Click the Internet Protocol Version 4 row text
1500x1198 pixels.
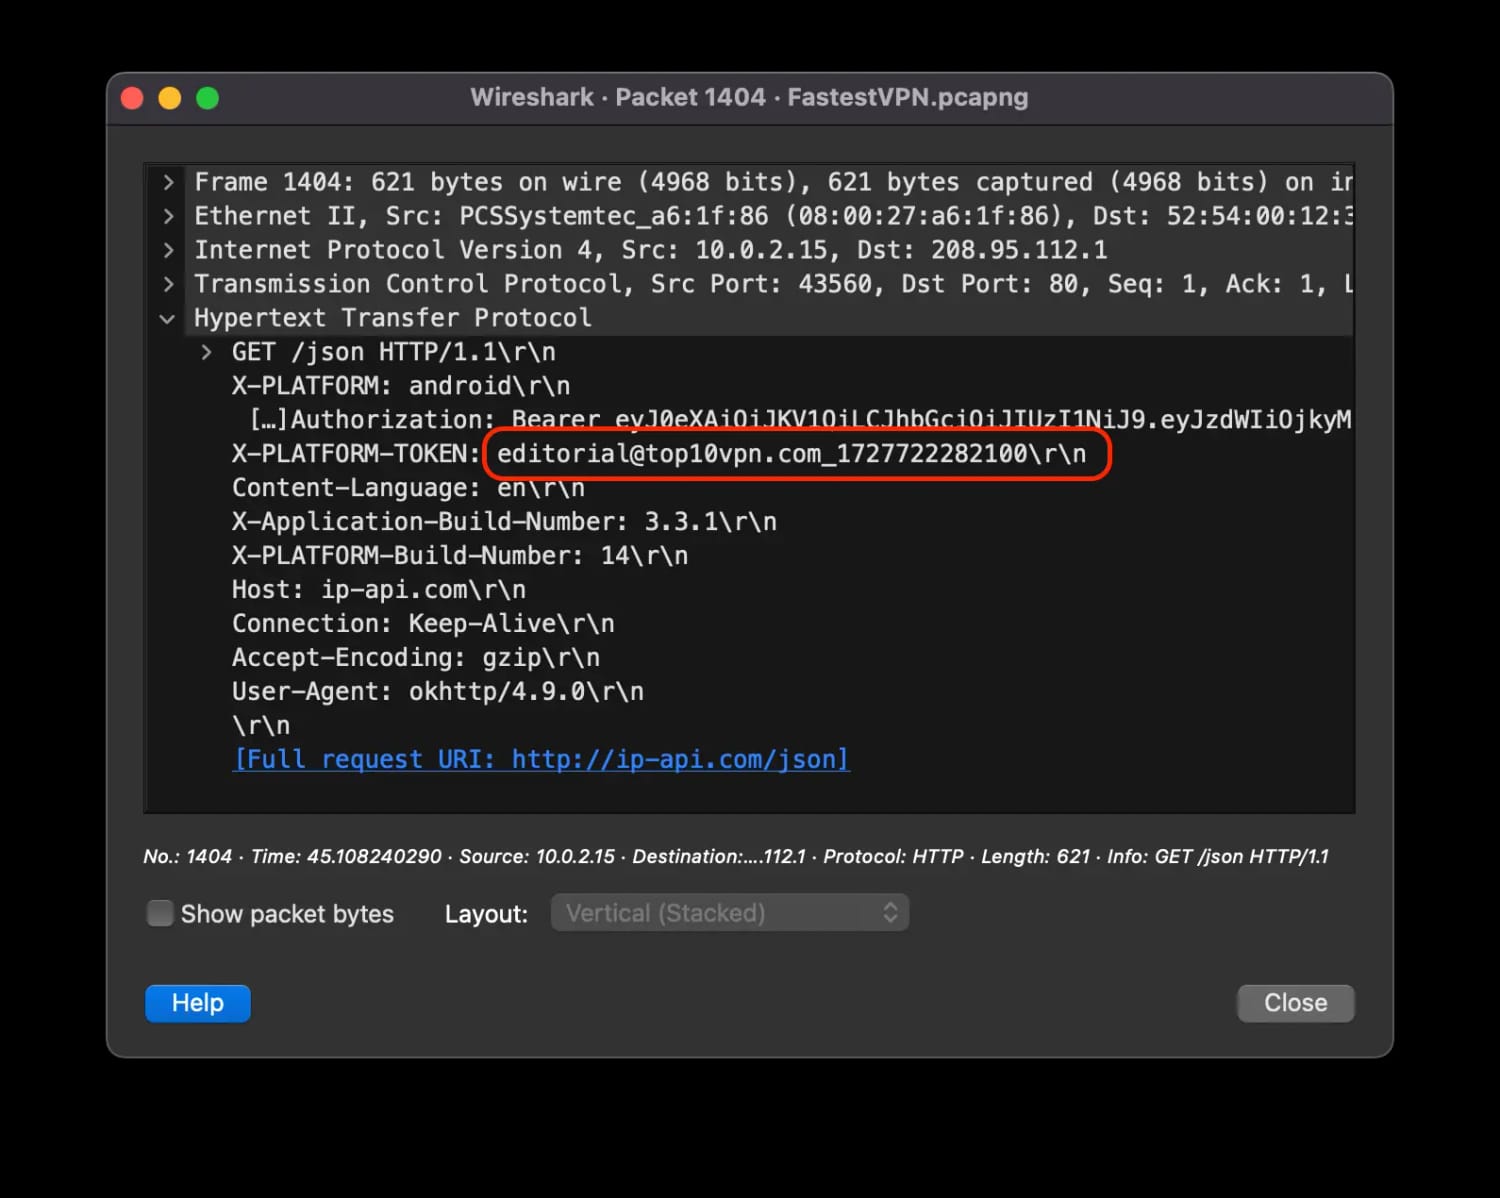(651, 250)
